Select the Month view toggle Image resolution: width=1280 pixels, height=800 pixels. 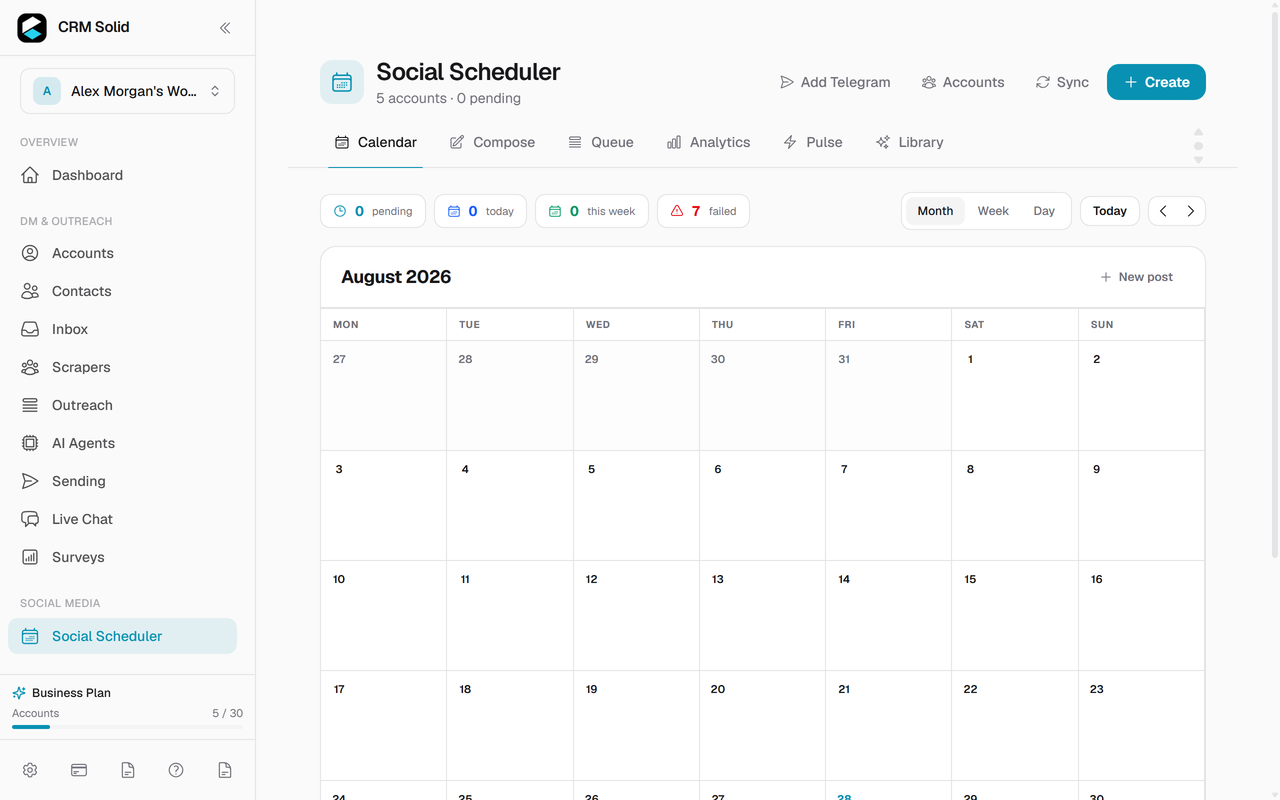(x=935, y=211)
